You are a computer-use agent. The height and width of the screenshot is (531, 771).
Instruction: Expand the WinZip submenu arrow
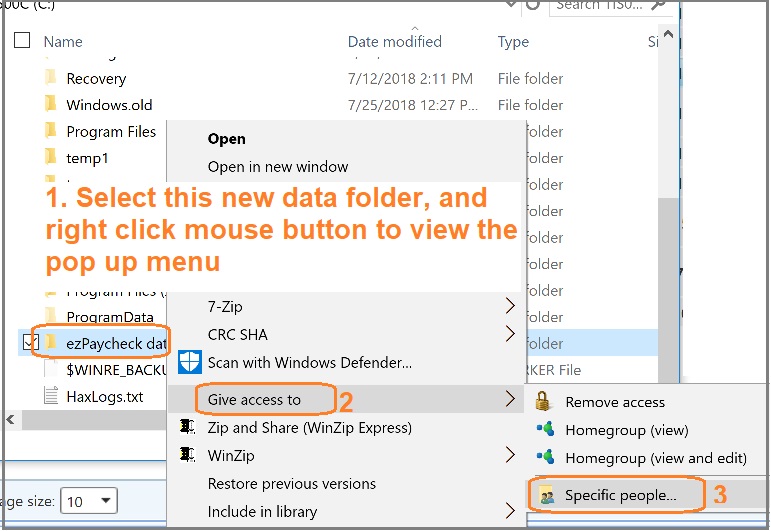click(x=510, y=455)
